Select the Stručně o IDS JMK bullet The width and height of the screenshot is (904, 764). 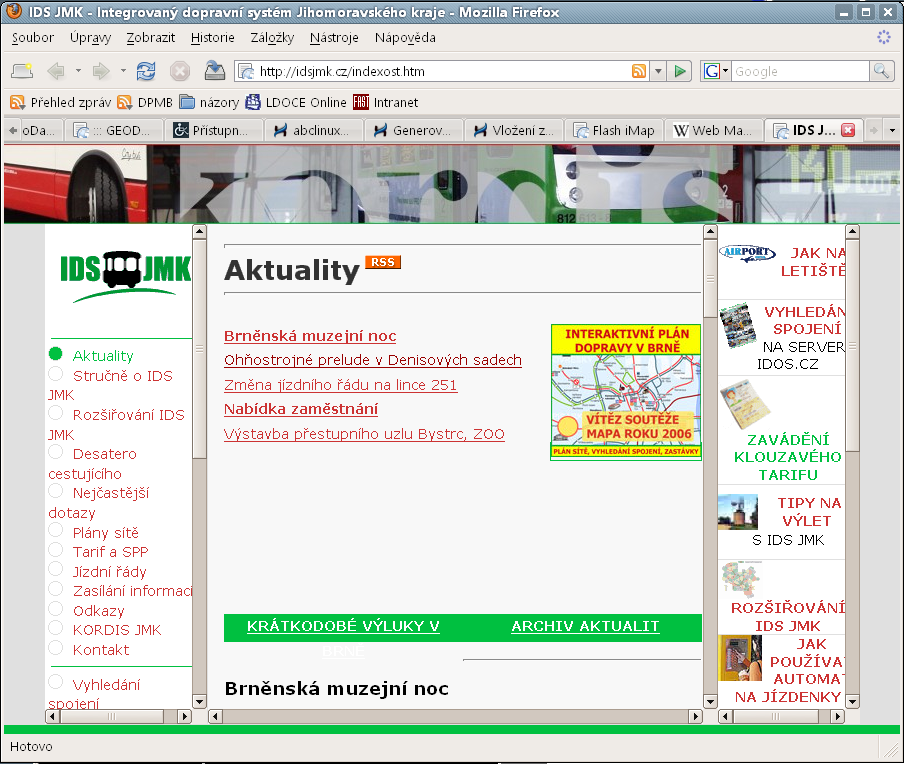(x=55, y=374)
